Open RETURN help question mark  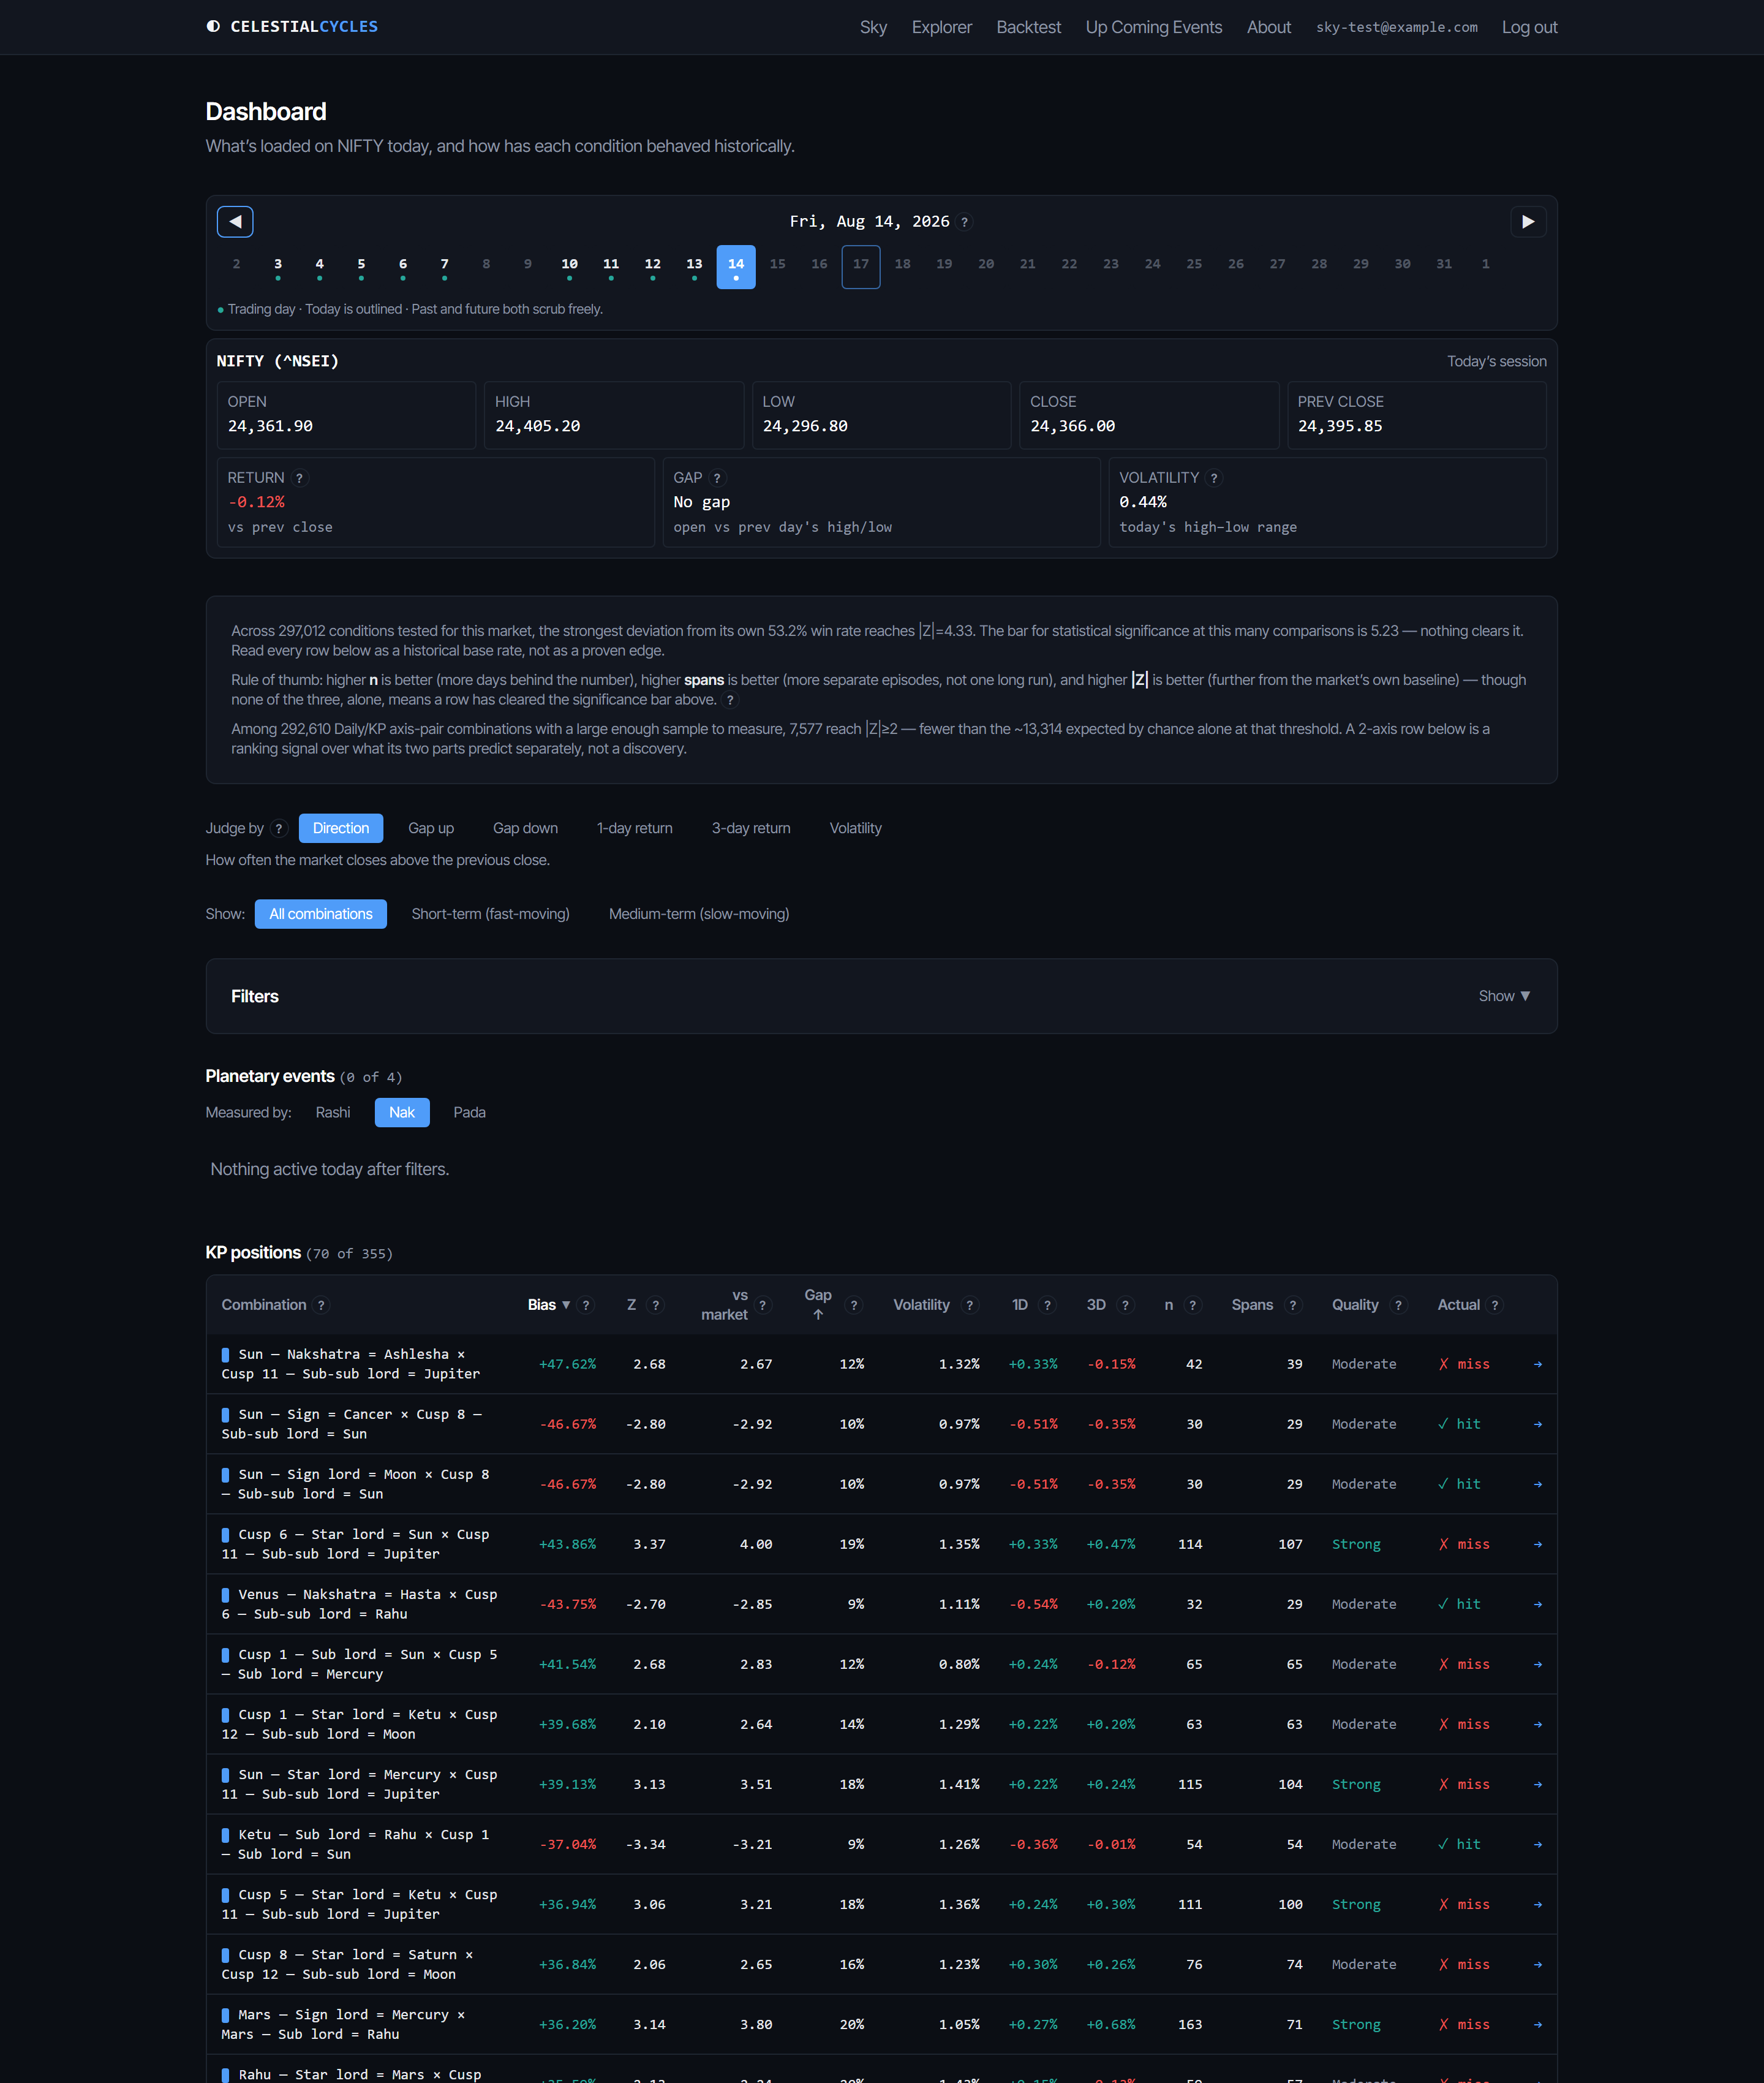(299, 478)
